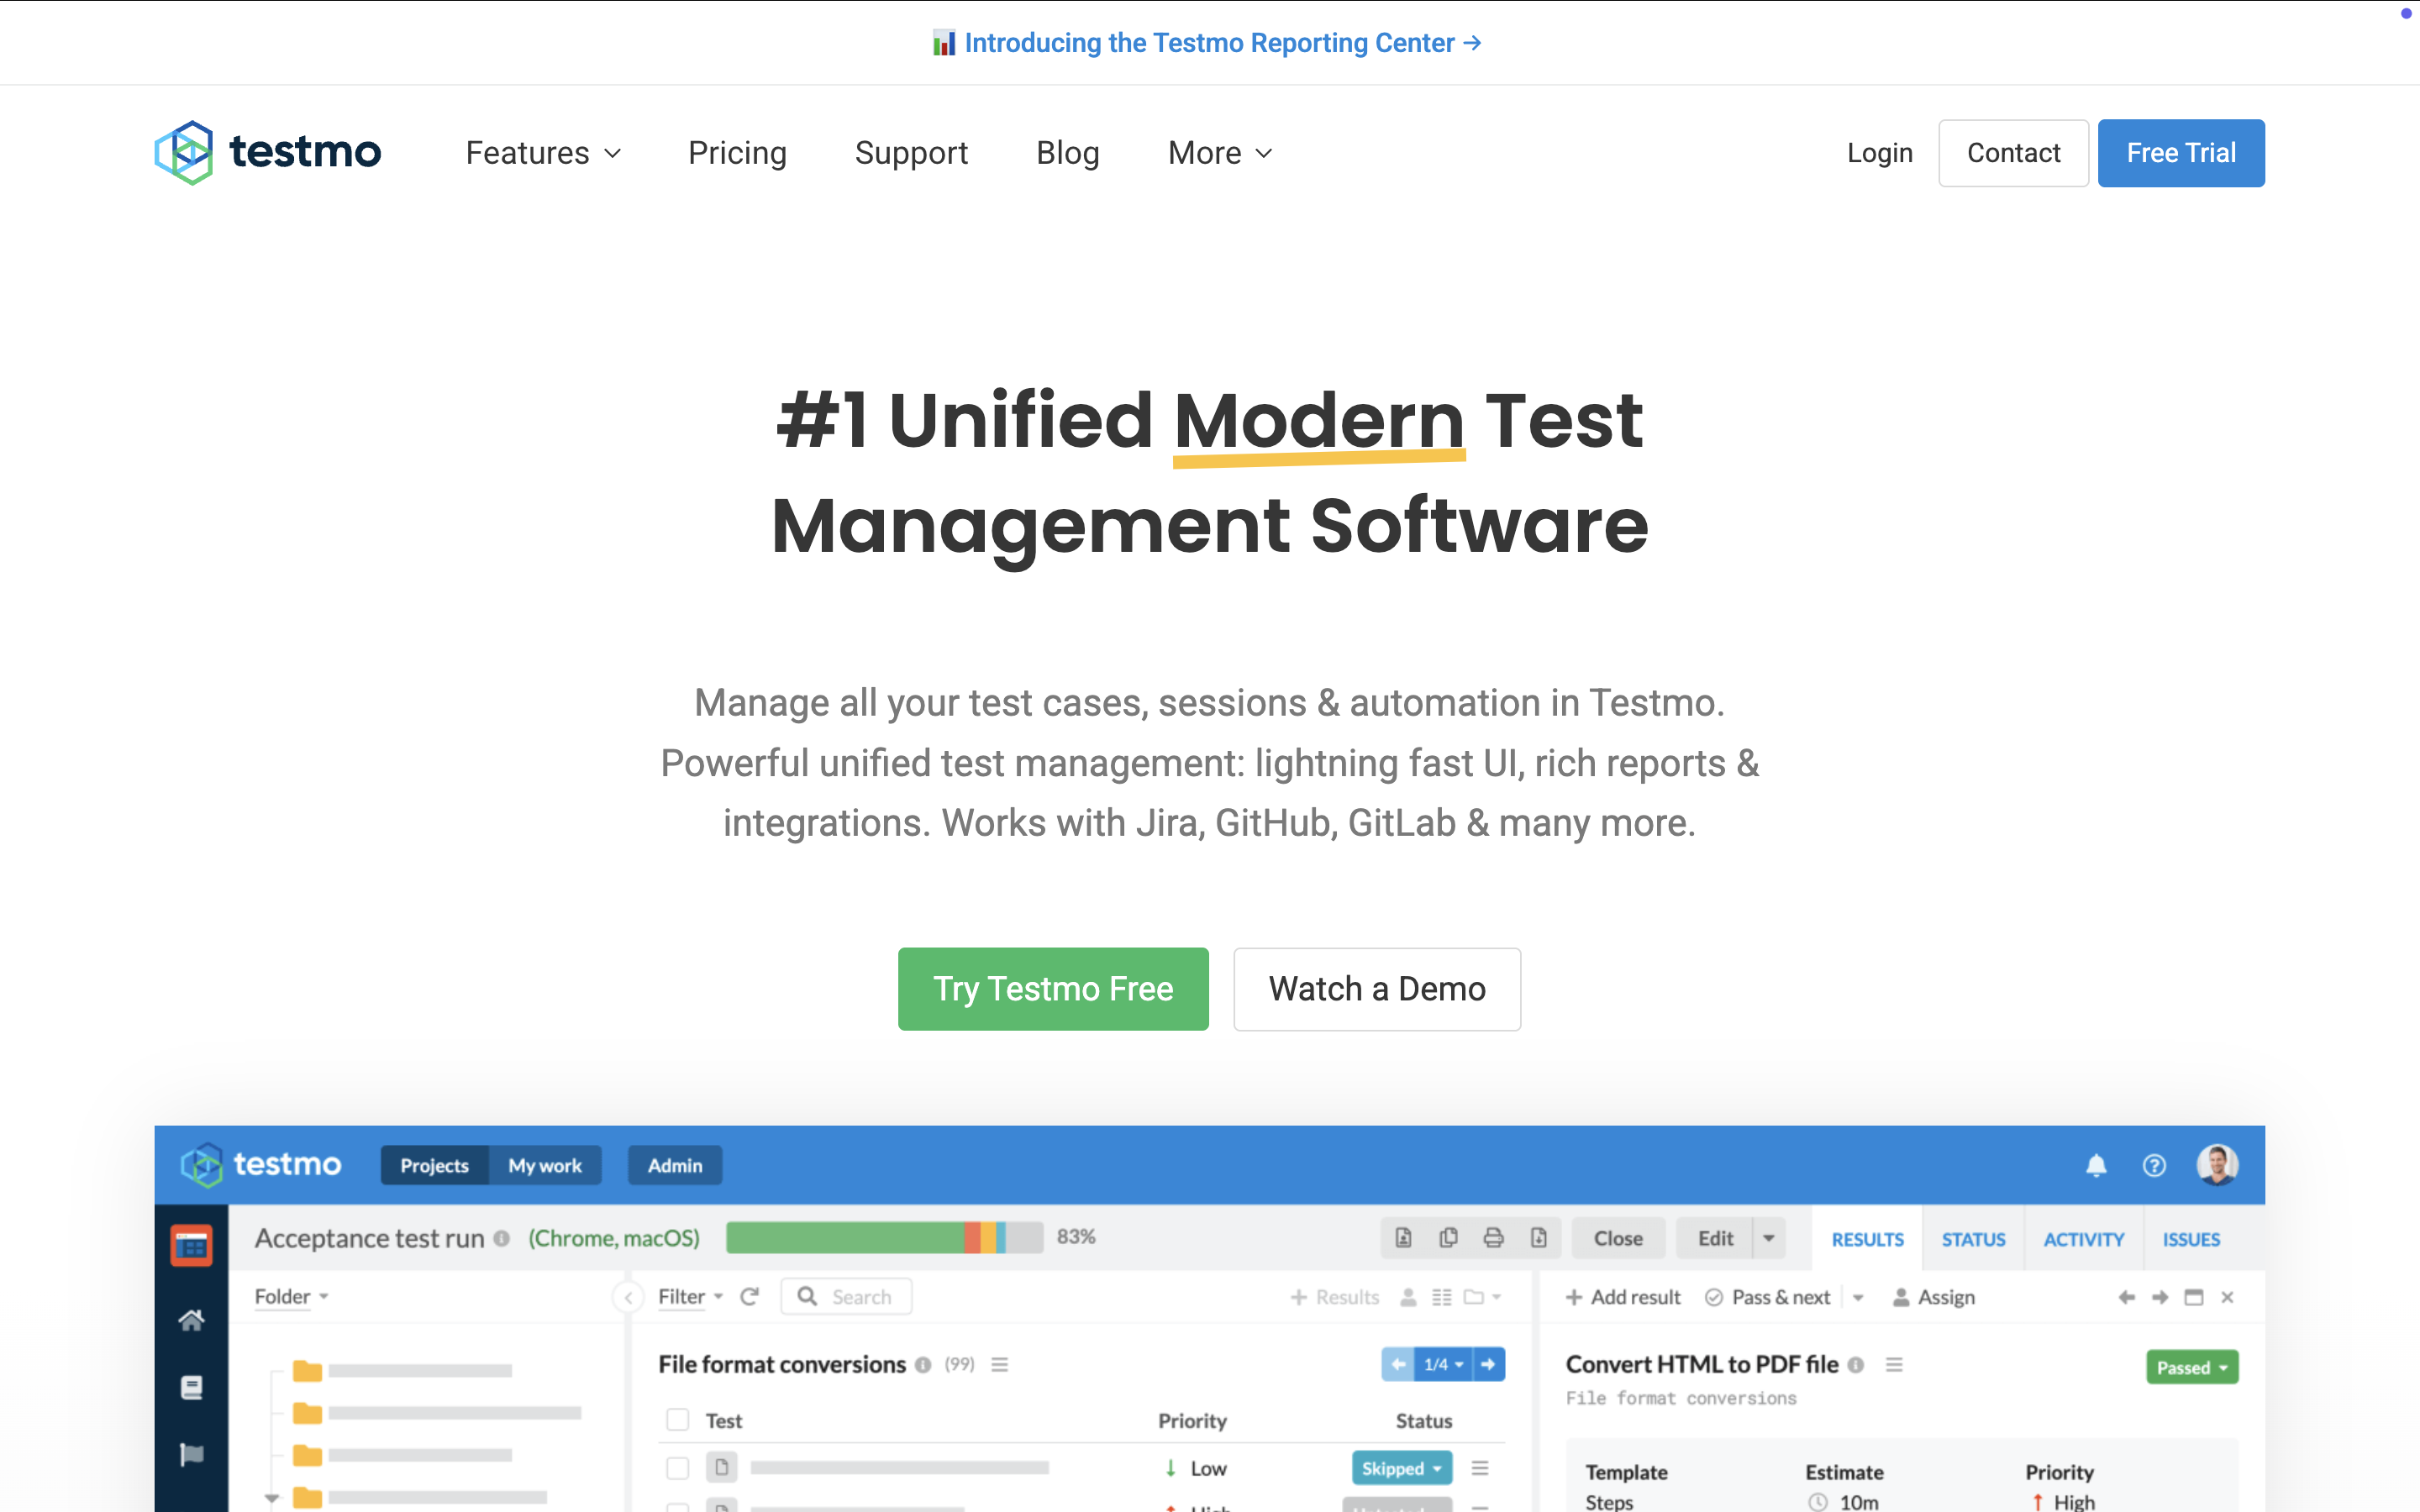This screenshot has width=2420, height=1512.
Task: Click the flag milestones icon in the sidebar
Action: (x=191, y=1454)
